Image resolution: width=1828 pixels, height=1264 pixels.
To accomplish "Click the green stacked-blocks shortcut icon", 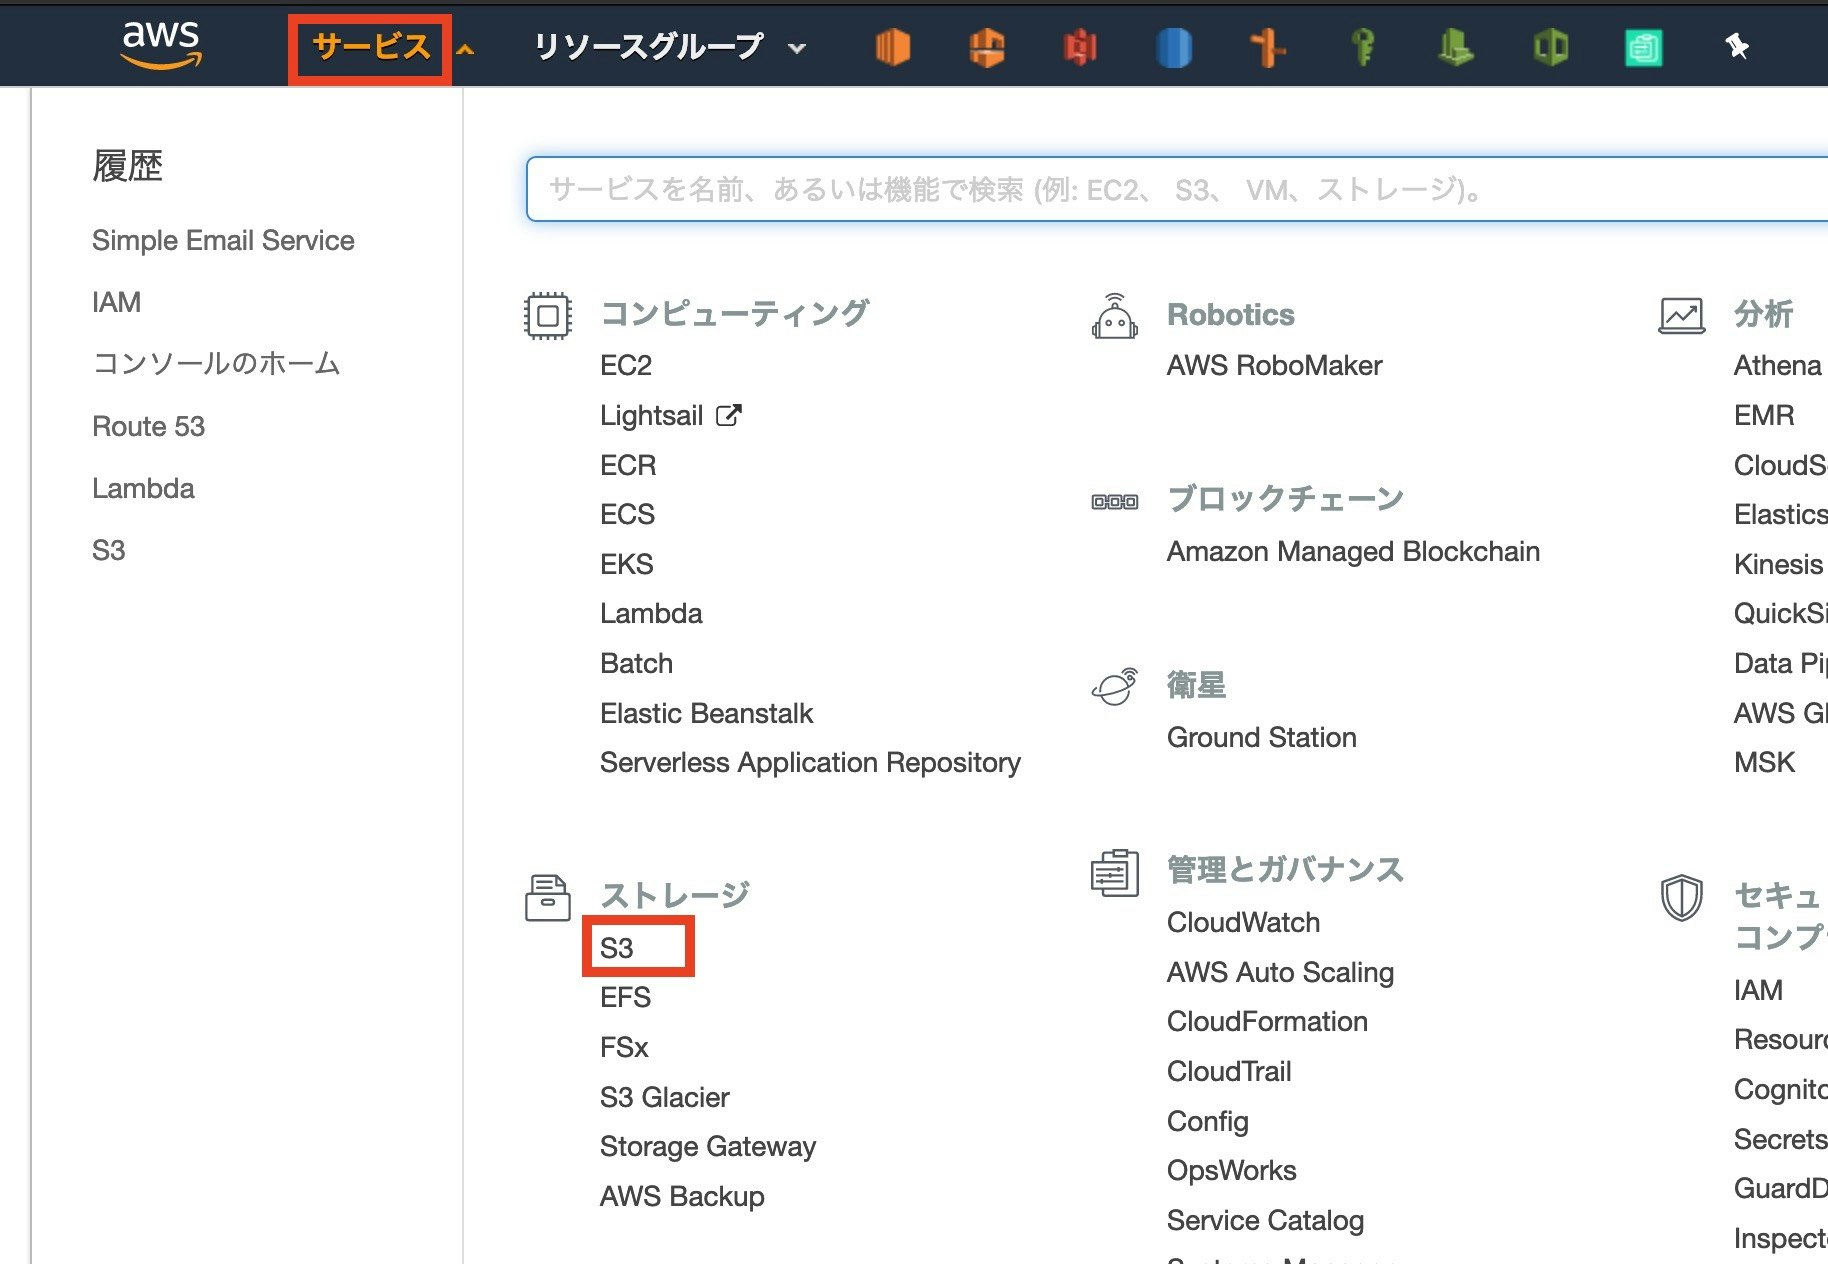I will (1456, 47).
